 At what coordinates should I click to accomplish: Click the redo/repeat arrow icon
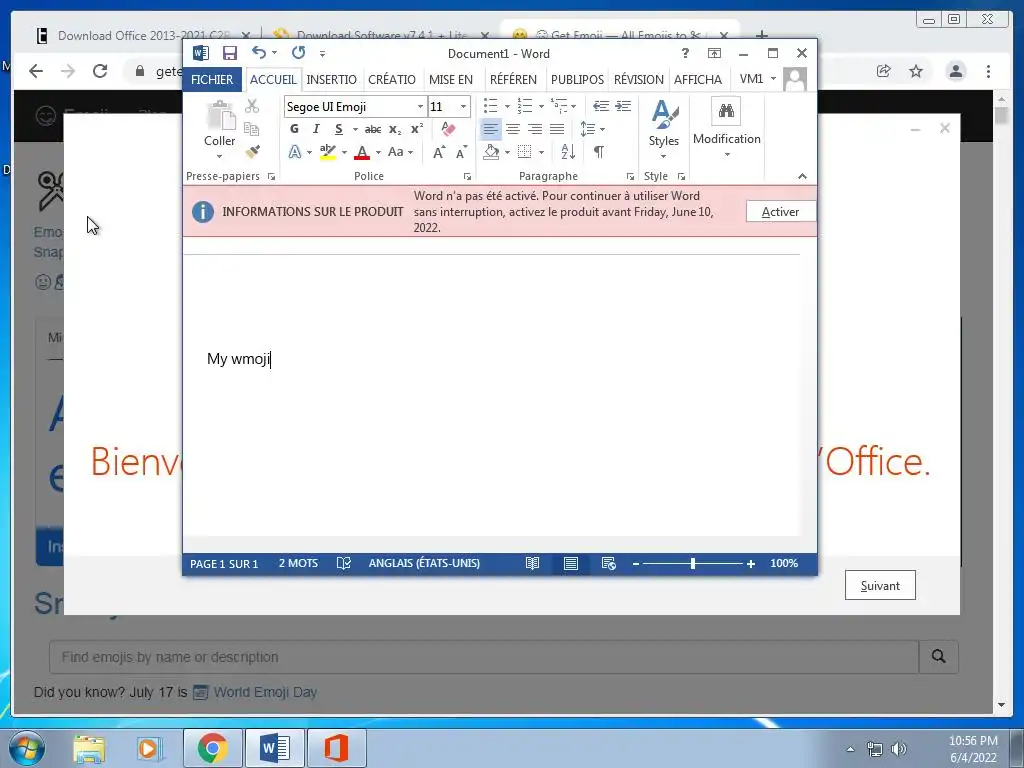298,53
